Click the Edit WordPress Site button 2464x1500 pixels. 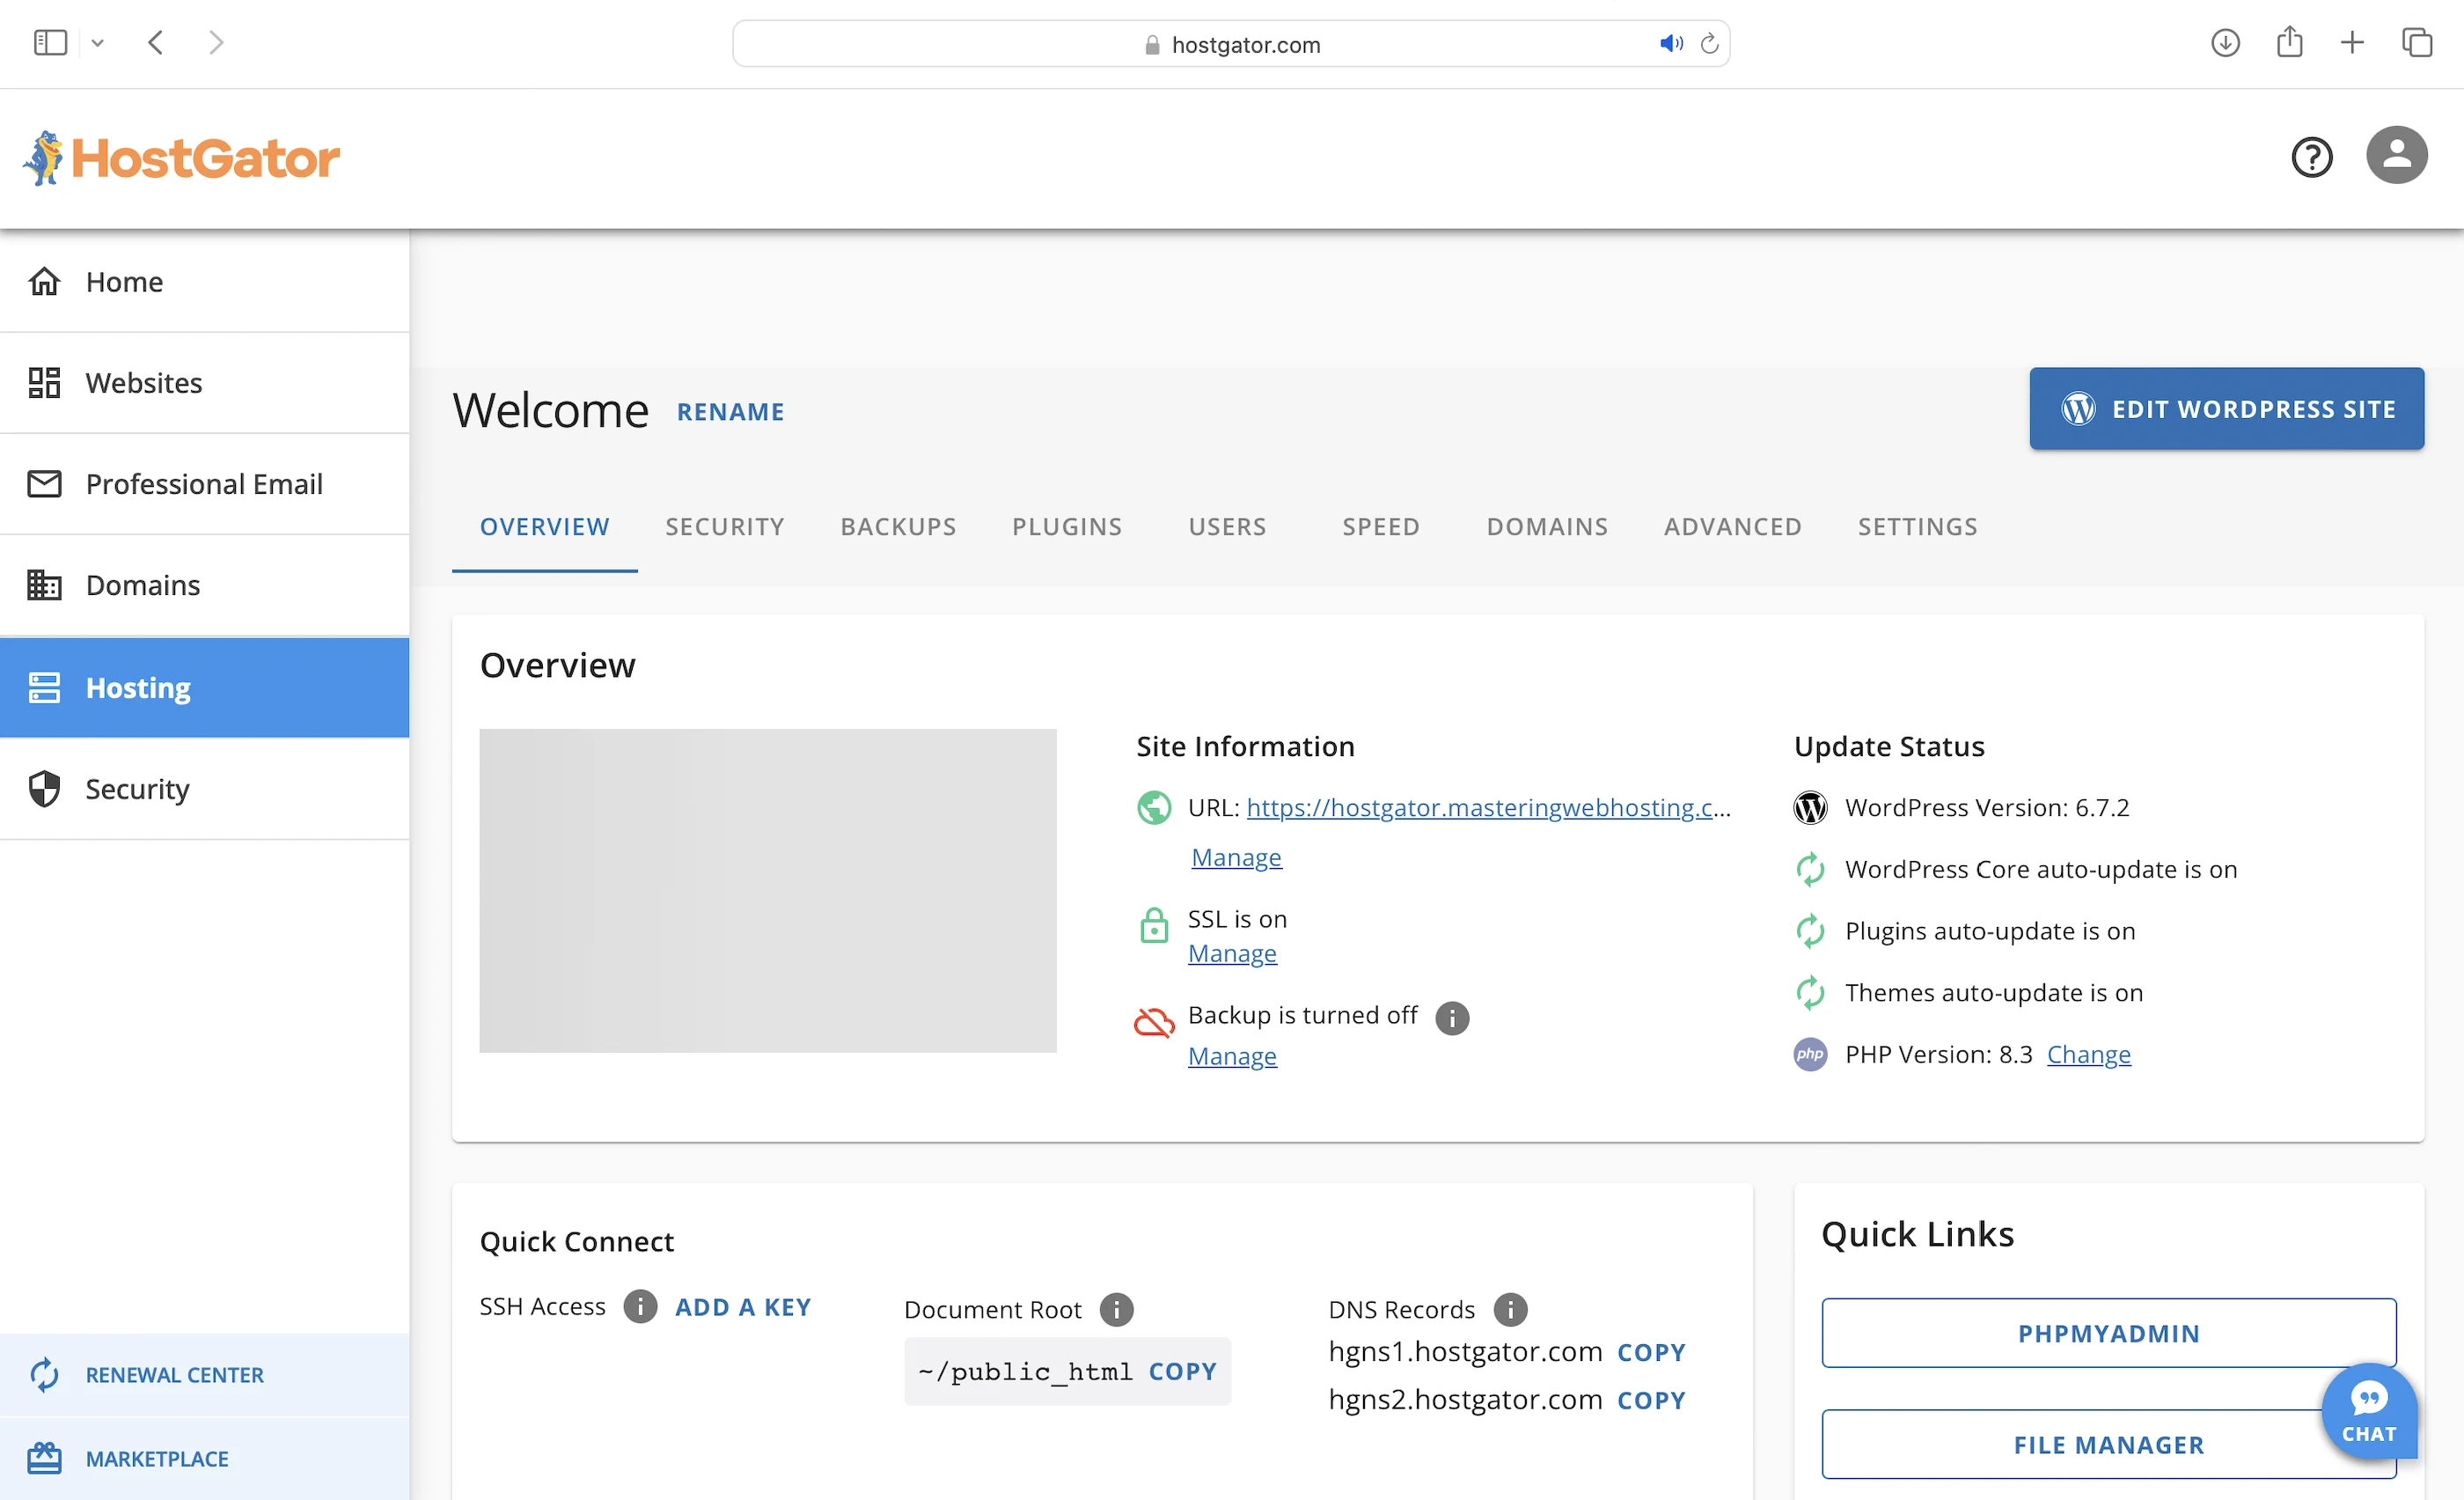2226,409
